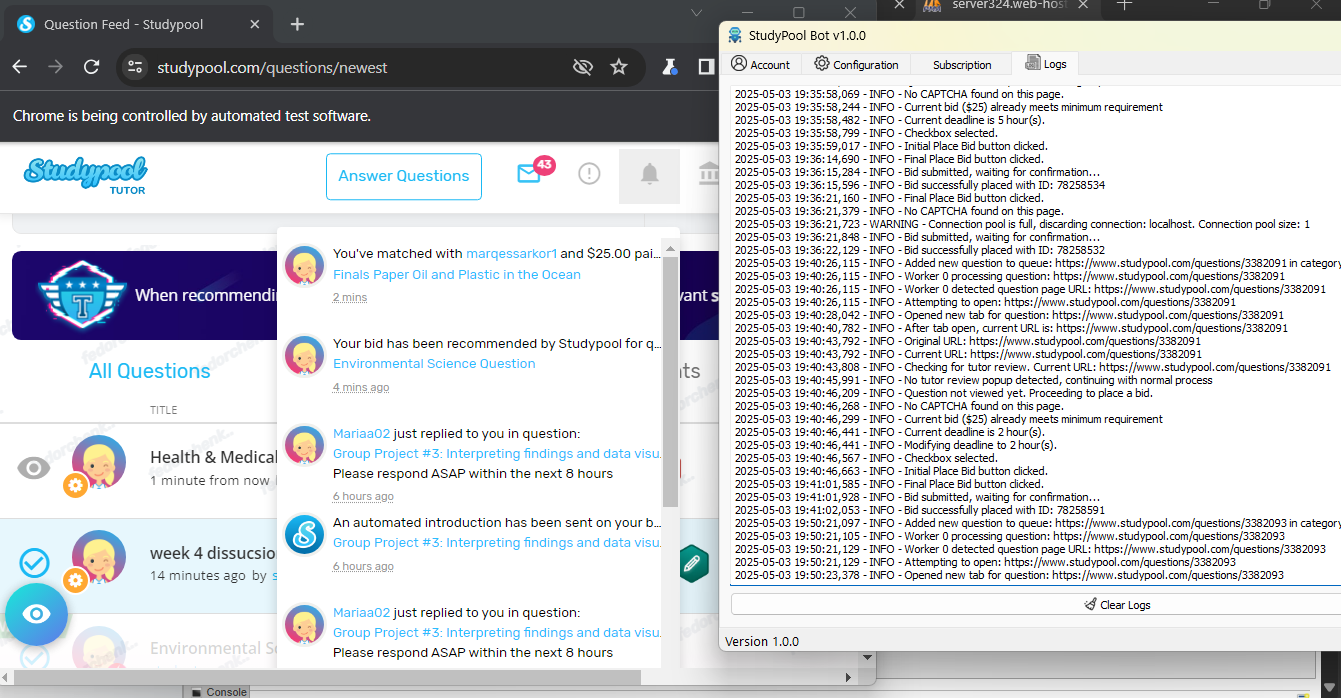Click the document icon on Logs tab
The image size is (1341, 698).
(x=1032, y=63)
